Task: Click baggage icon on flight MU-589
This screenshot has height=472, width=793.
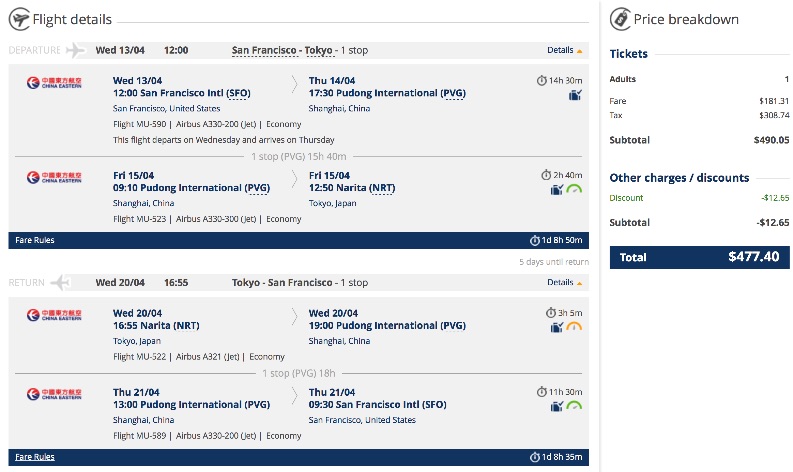Action: point(556,406)
